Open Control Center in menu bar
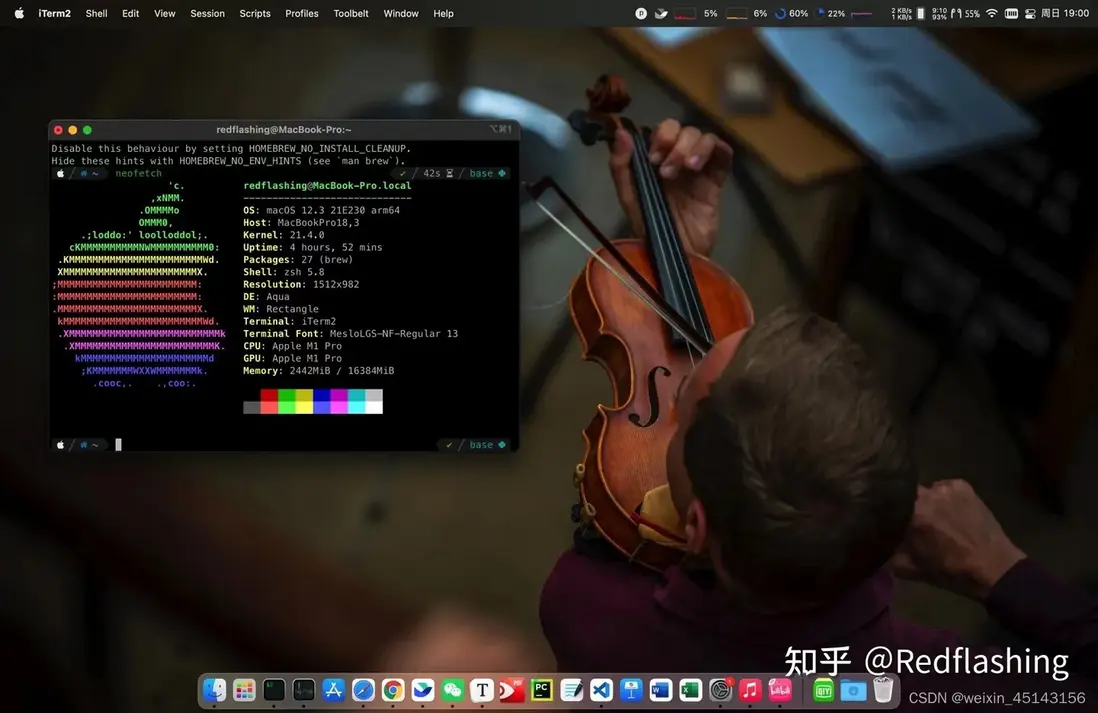 (1031, 13)
